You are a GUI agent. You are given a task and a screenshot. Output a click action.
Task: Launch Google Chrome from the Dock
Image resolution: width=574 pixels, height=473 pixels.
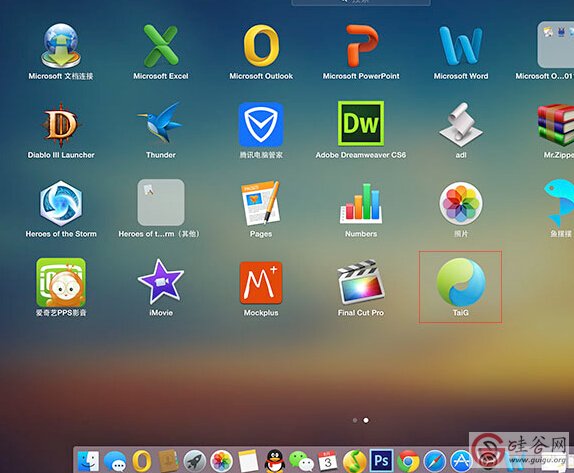pyautogui.click(x=408, y=461)
